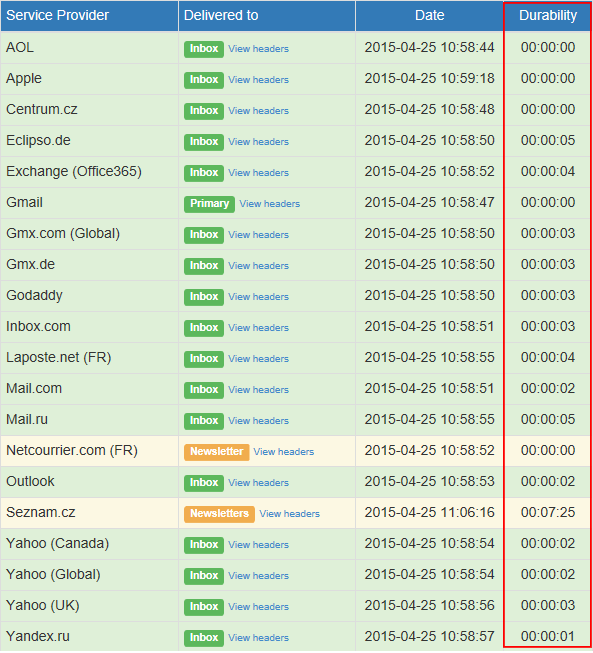Click Eclipso.de durability value 00:00:05
593x653 pixels.
[548, 141]
